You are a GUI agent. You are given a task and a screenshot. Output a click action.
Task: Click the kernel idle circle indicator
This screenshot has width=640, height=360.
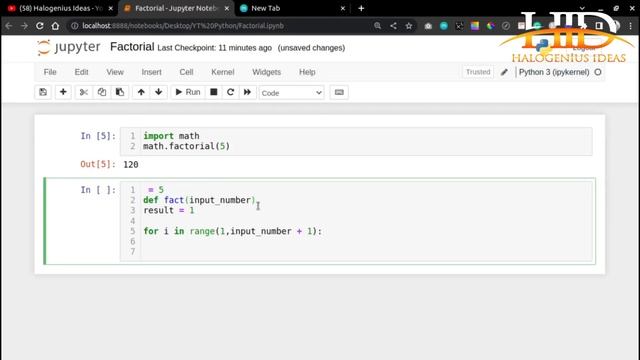coord(598,72)
